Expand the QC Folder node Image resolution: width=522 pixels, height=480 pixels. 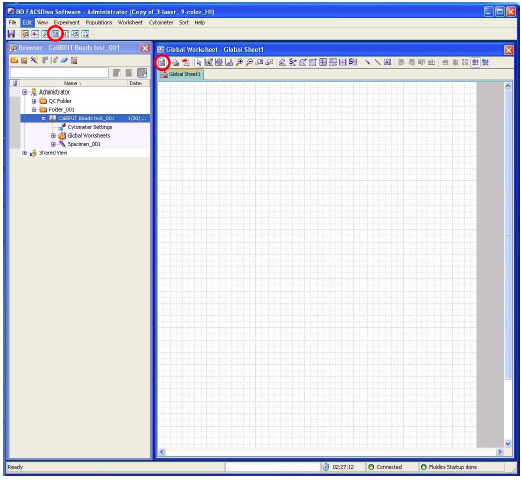pos(34,101)
